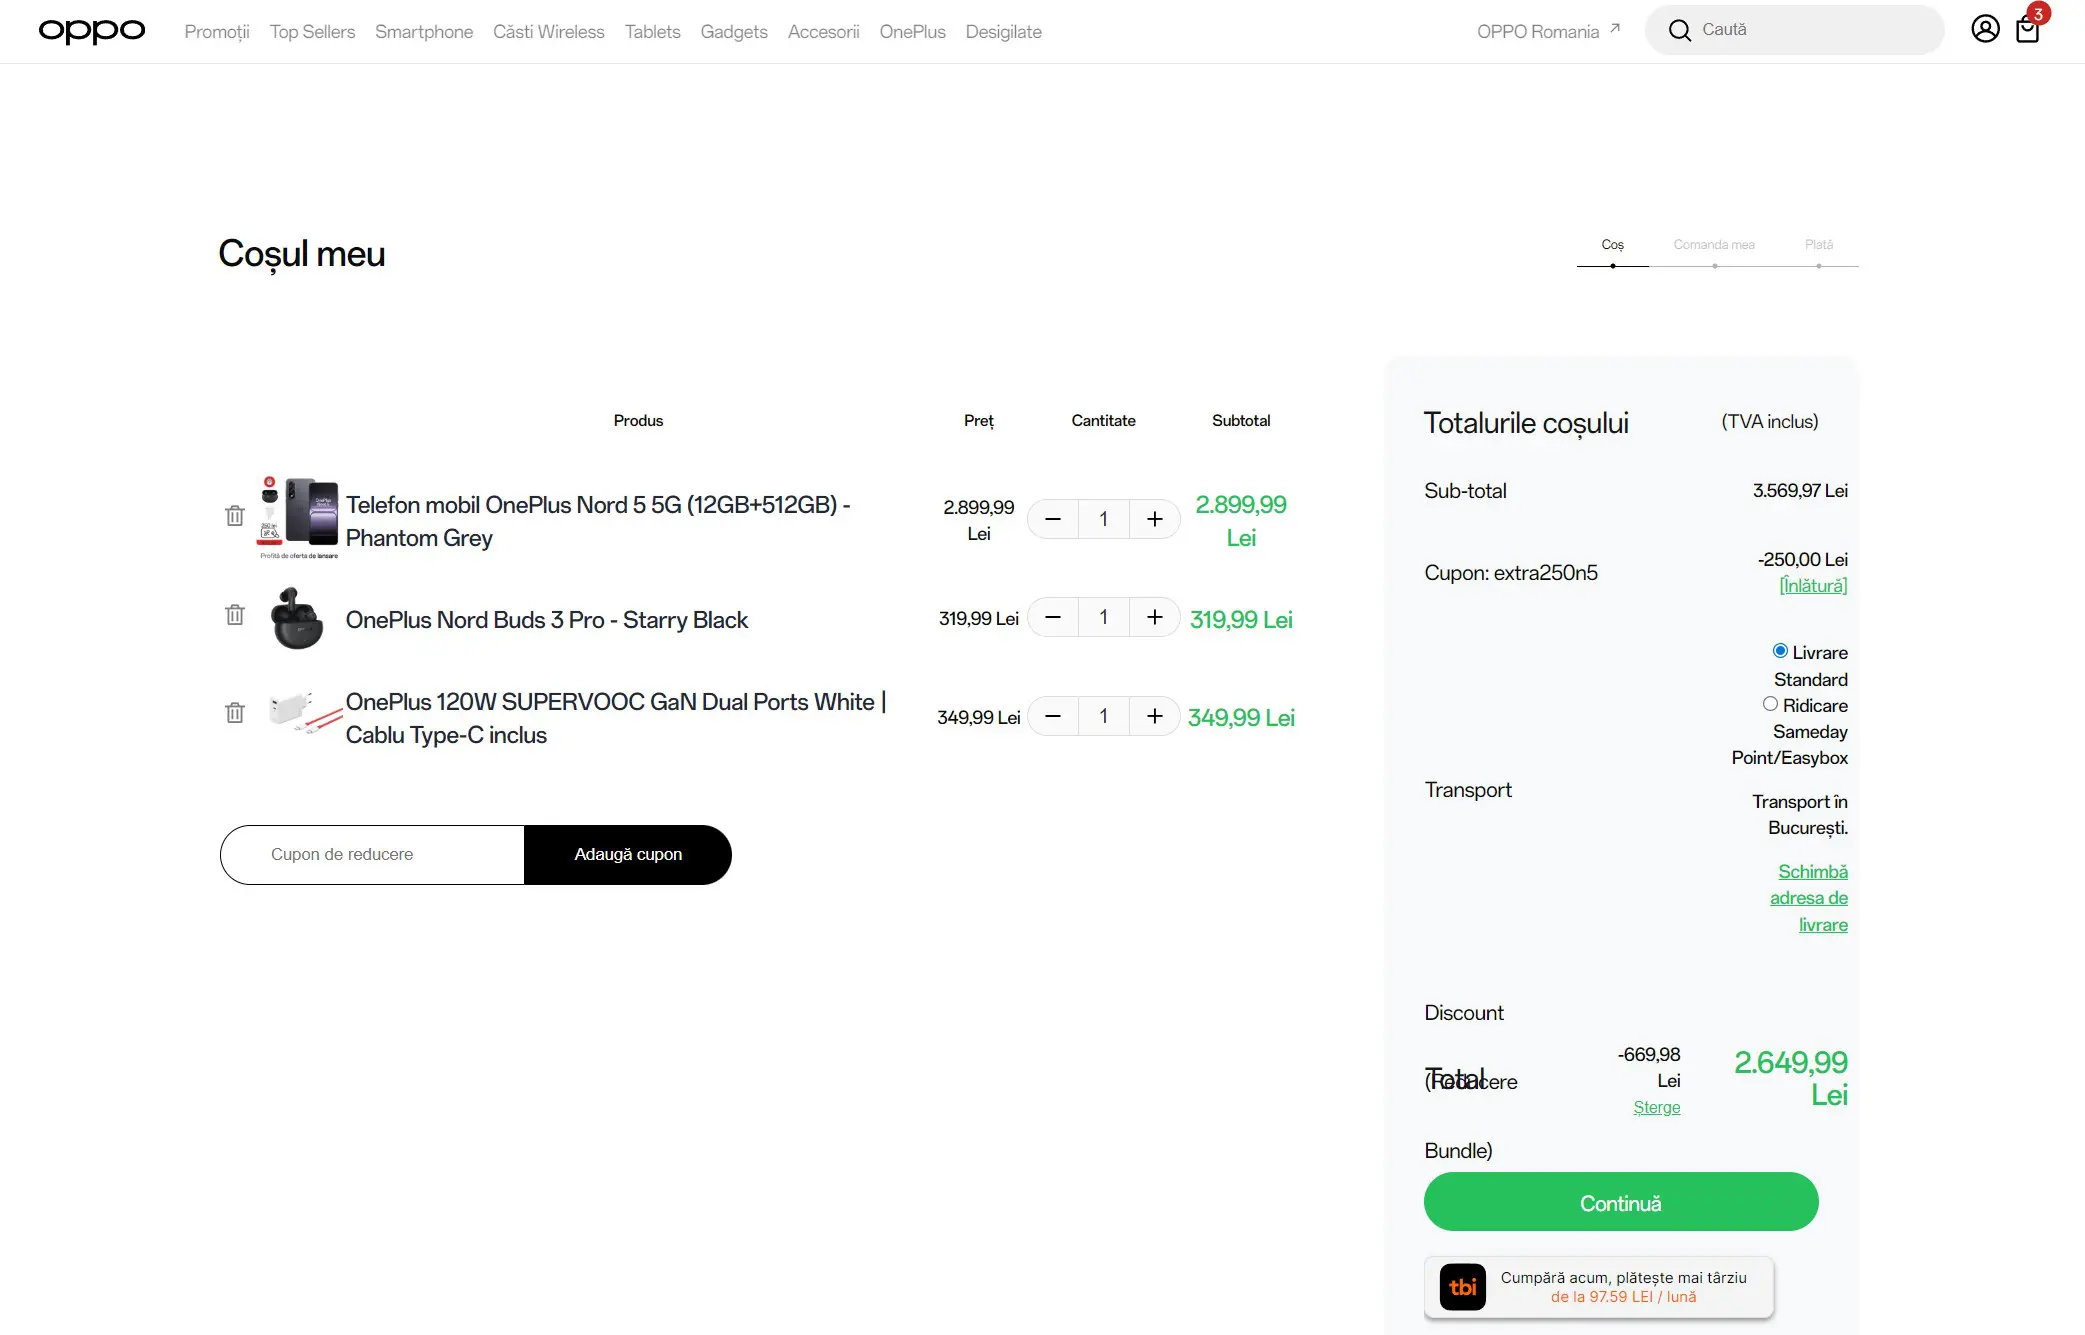Click the search magnifier icon
The height and width of the screenshot is (1335, 2085).
coord(1680,30)
